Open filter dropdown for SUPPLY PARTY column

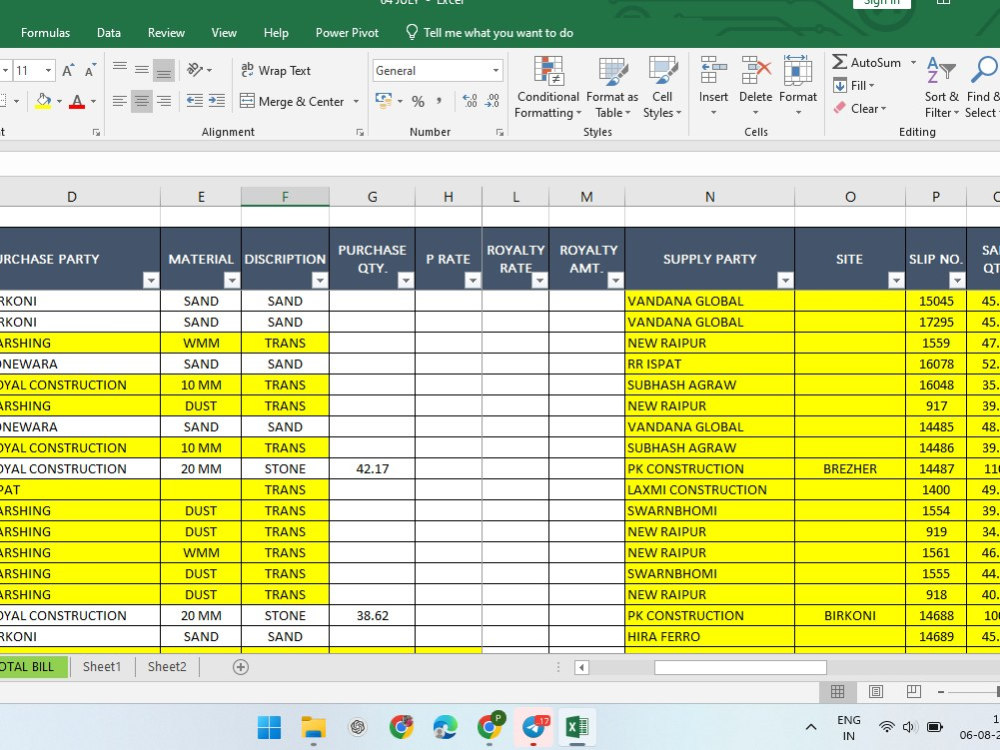point(785,280)
